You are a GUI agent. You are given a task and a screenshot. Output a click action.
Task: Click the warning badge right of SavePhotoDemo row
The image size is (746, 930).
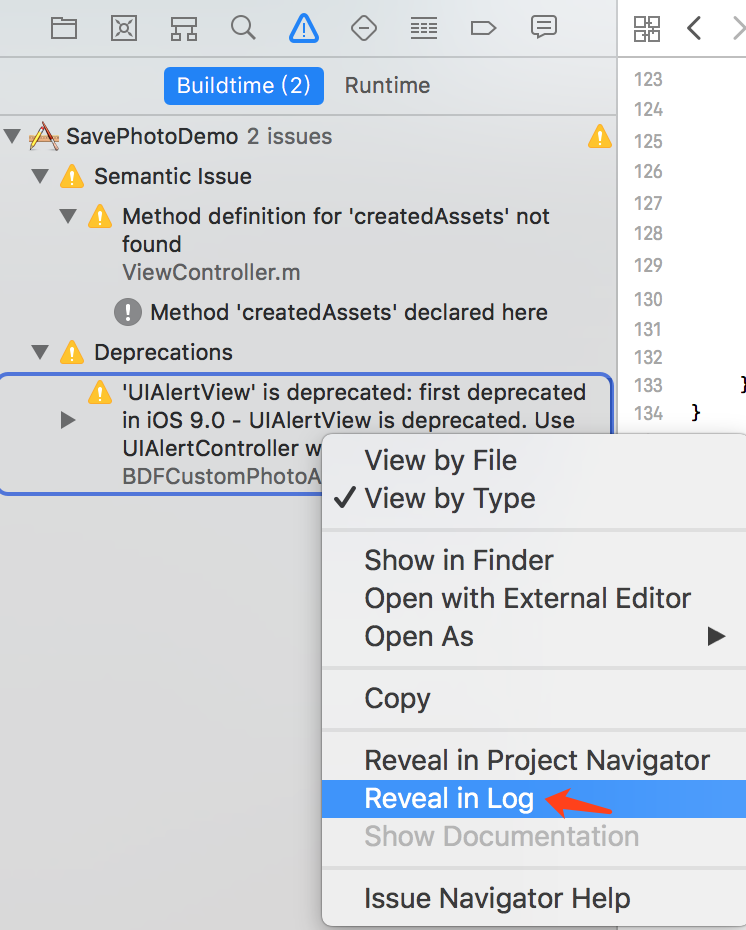(x=600, y=136)
